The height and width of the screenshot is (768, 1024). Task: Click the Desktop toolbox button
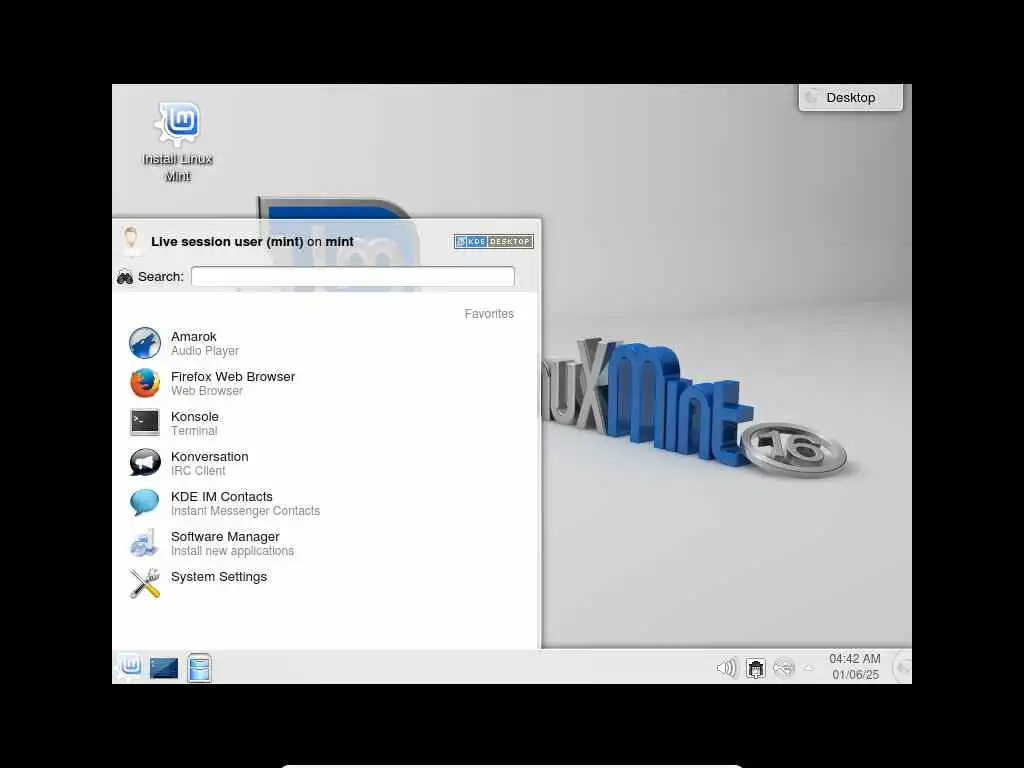click(850, 97)
